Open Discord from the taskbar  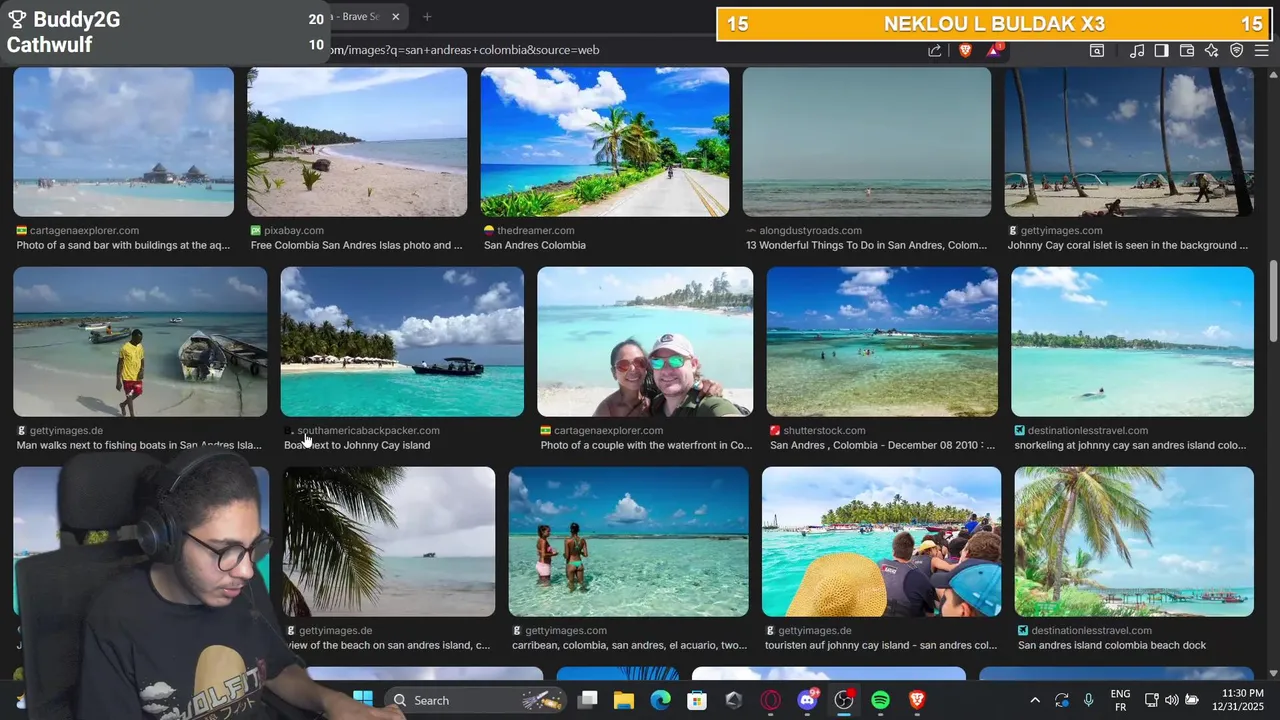pyautogui.click(x=807, y=700)
